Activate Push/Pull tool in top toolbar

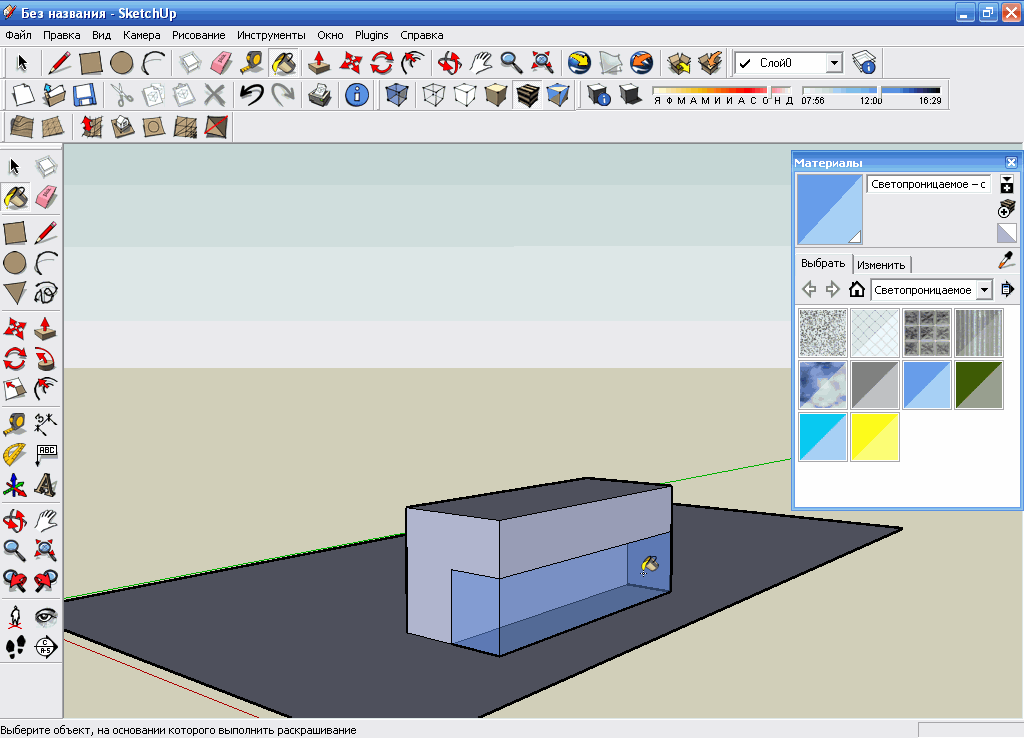click(x=319, y=63)
